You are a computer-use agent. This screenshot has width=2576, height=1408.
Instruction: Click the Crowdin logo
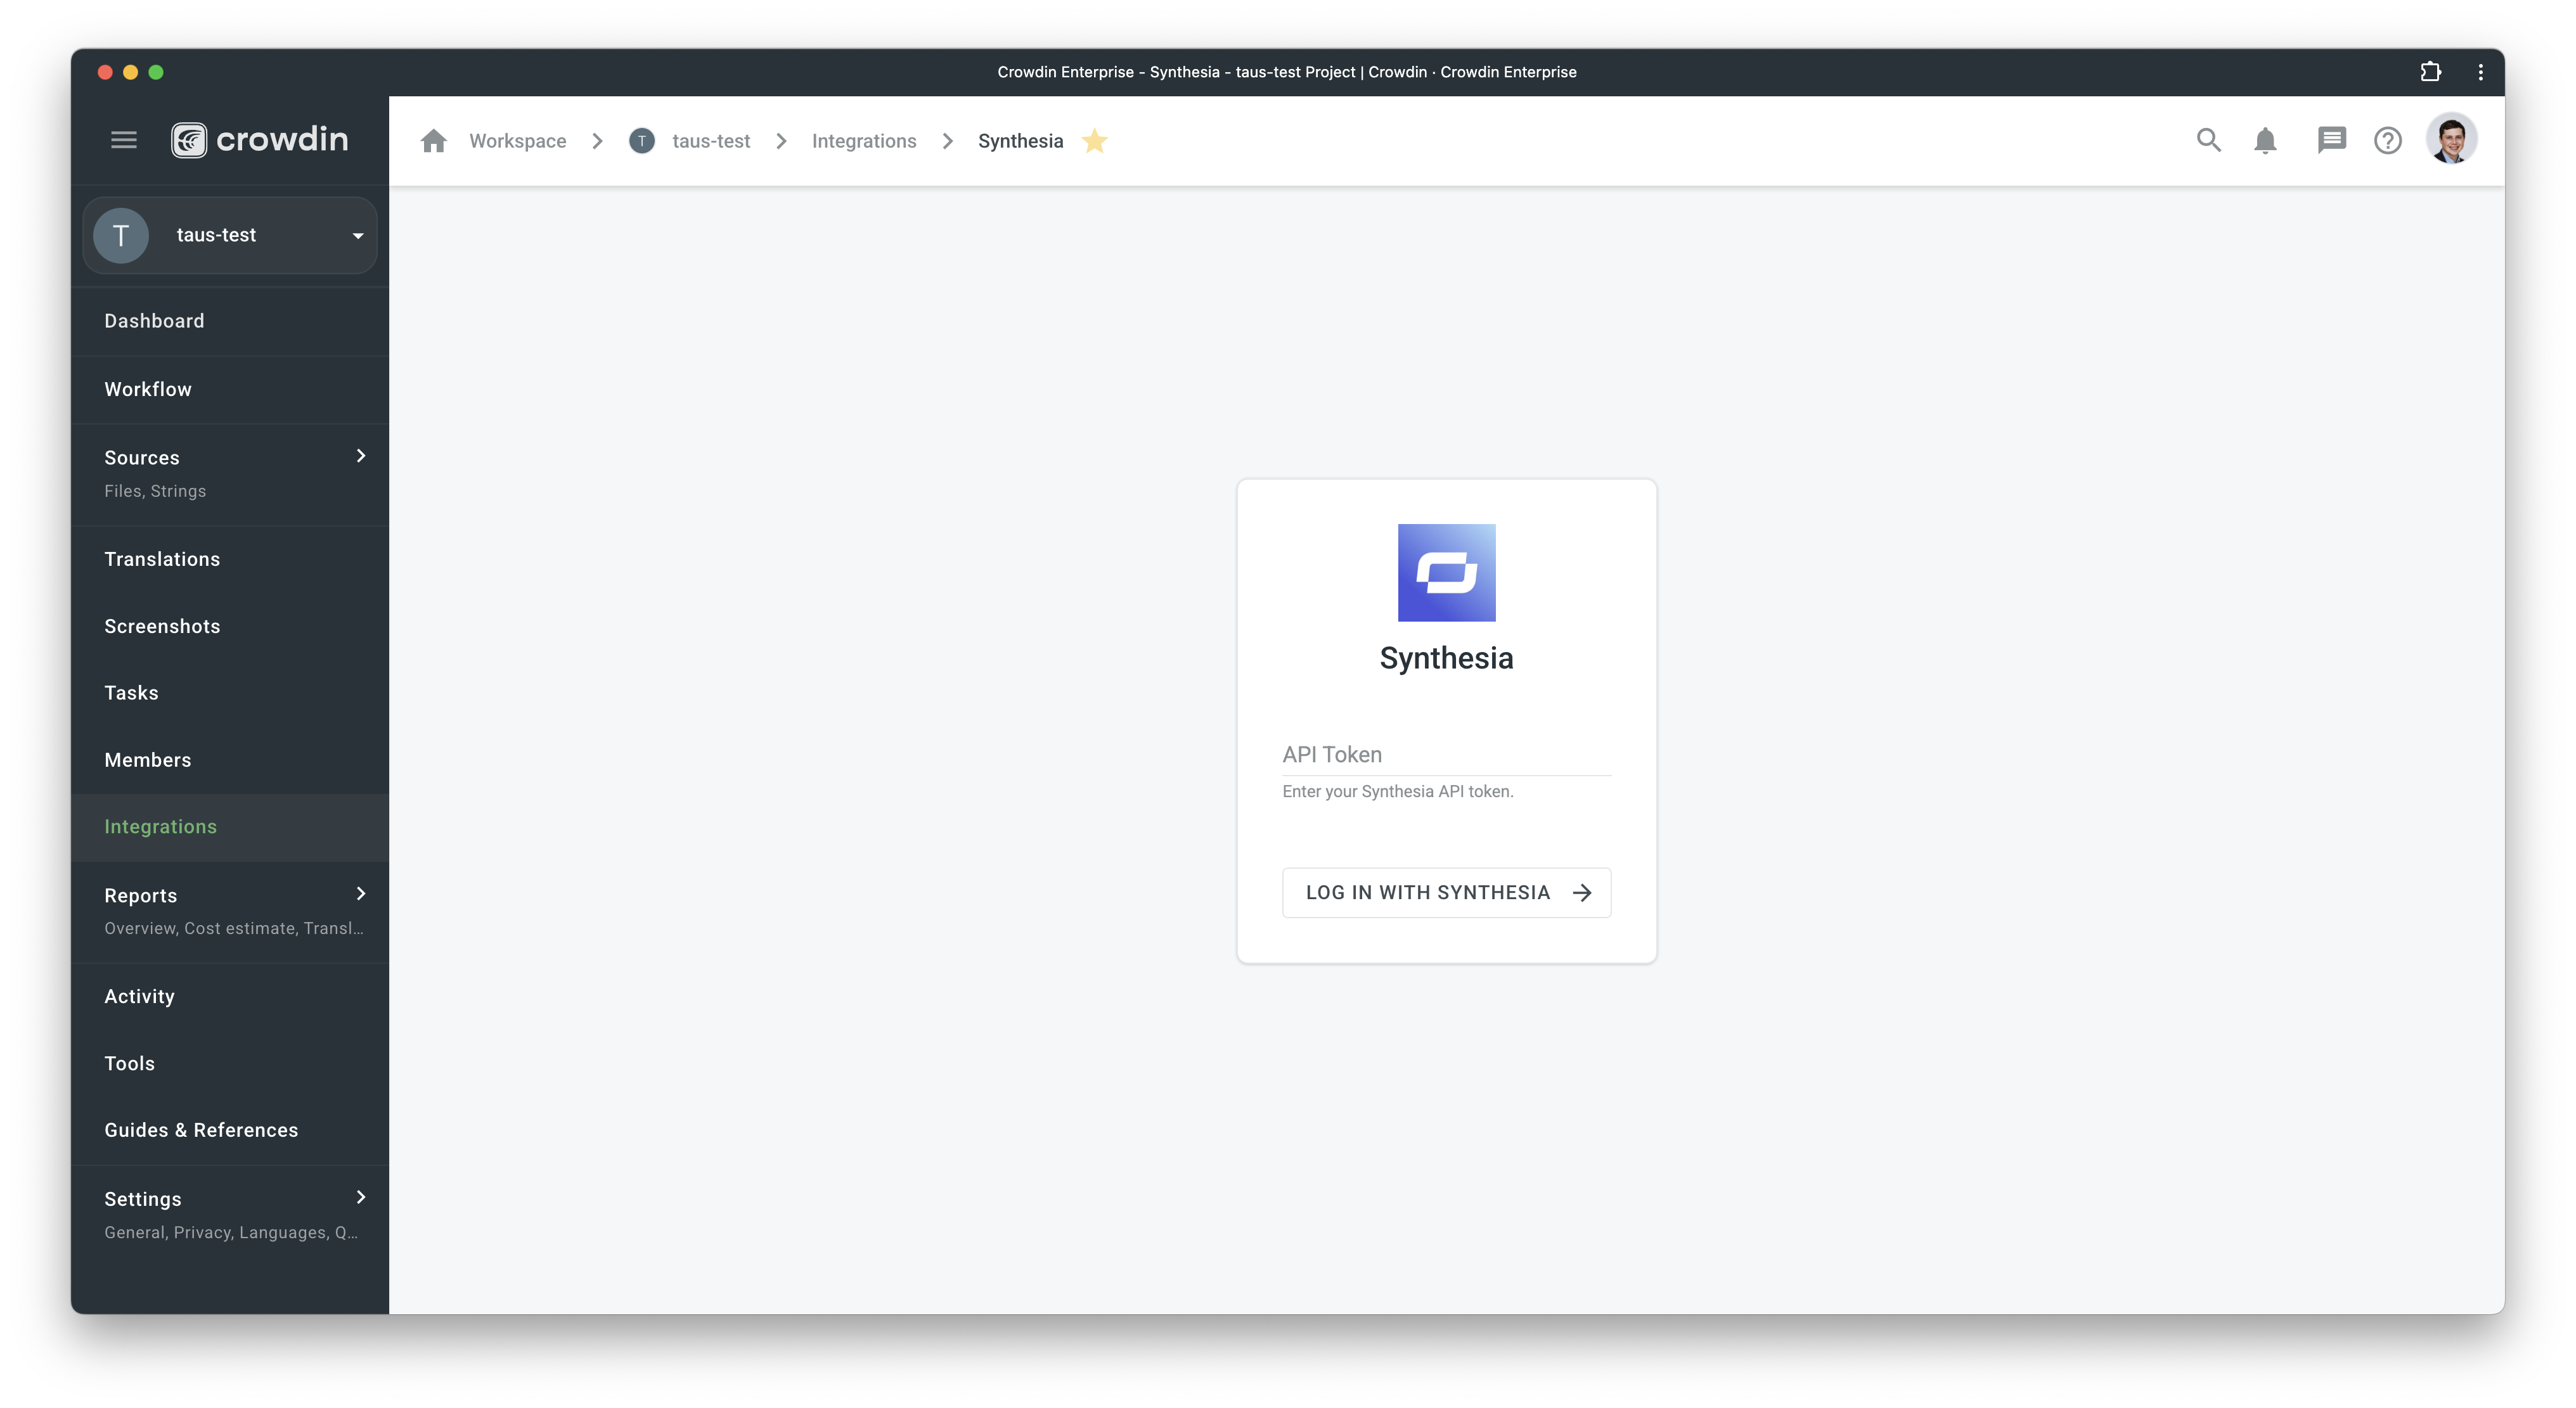point(259,140)
